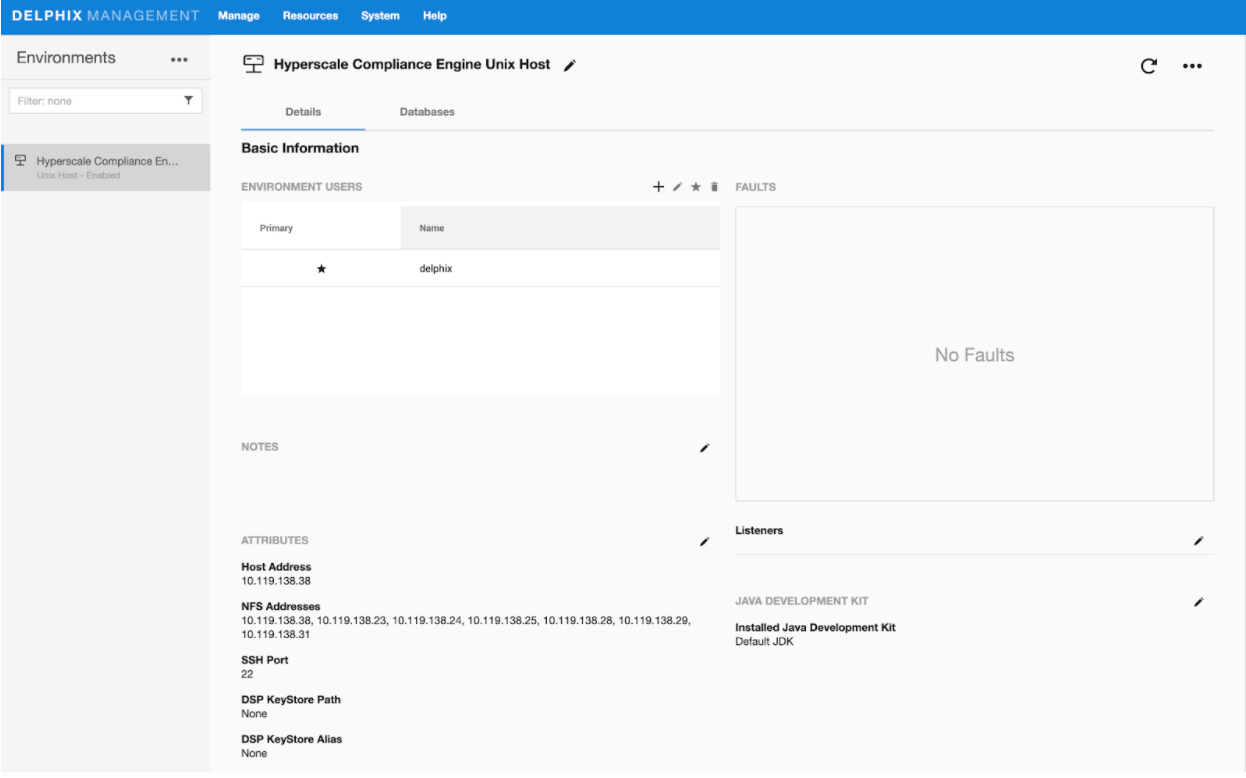This screenshot has width=1246, height=778.
Task: Toggle the primary star on the delphix row
Action: point(321,269)
